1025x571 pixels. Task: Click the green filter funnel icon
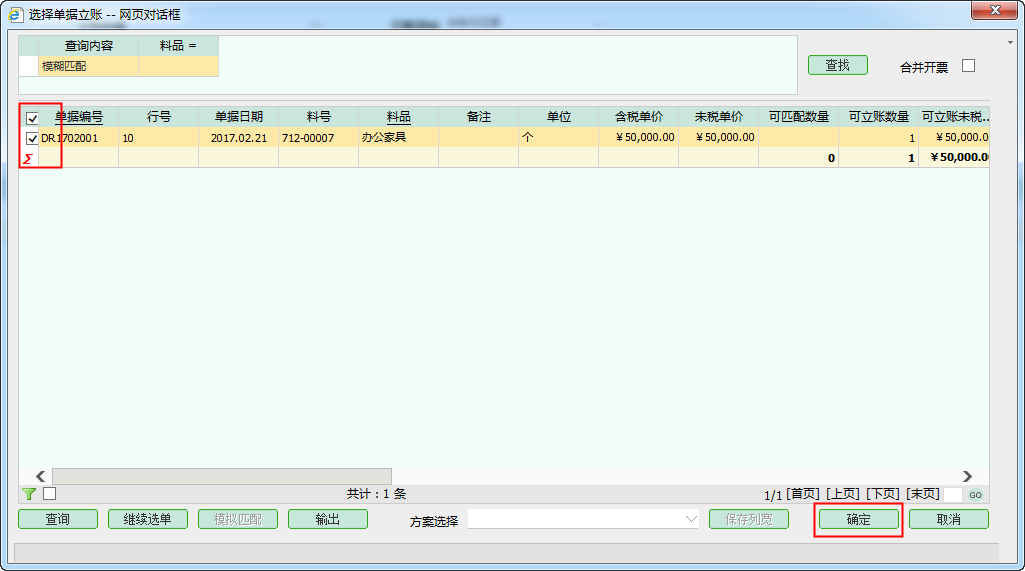(29, 494)
